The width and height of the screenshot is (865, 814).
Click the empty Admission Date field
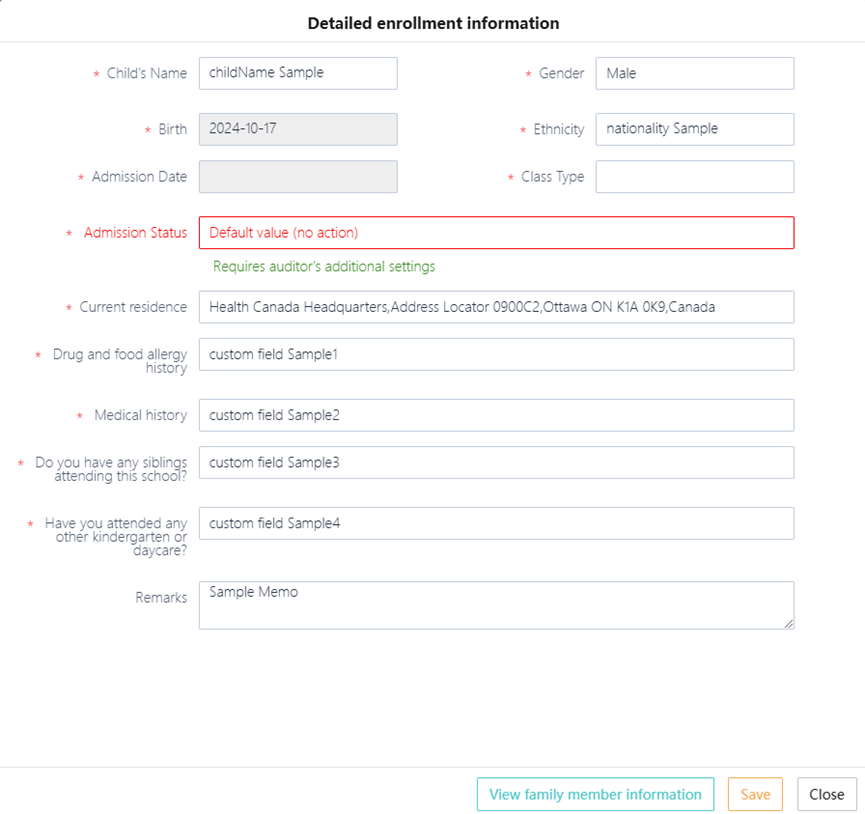298,177
